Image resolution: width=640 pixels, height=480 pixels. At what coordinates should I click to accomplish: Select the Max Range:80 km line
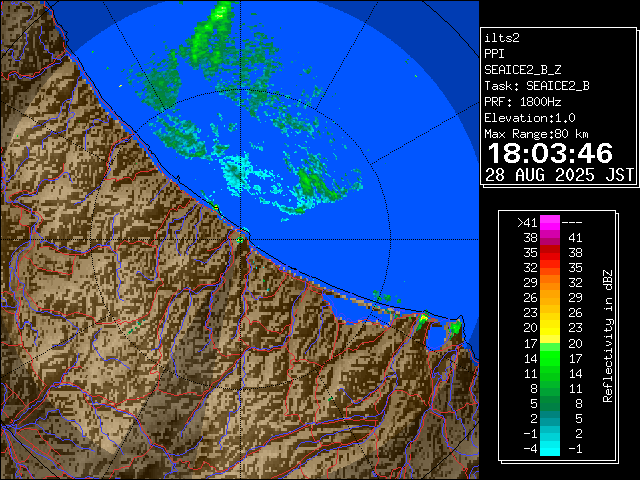pyautogui.click(x=536, y=133)
